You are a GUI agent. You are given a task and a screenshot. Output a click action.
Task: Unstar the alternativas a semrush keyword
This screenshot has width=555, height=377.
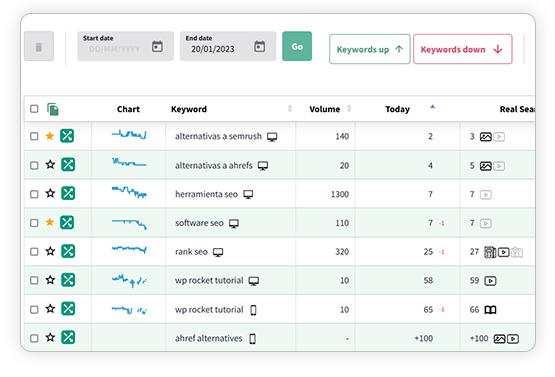(x=50, y=136)
